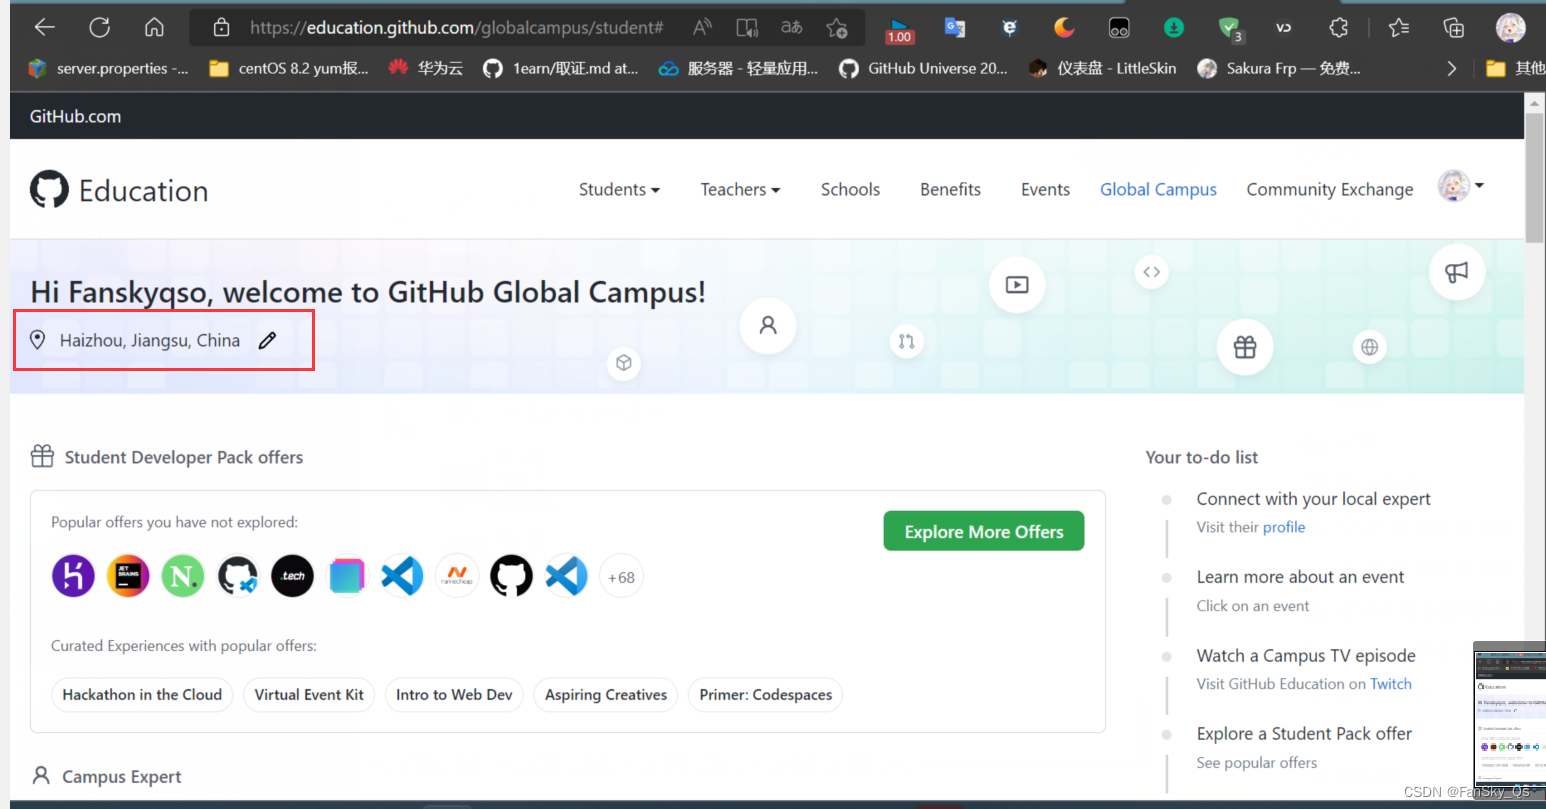The image size is (1546, 809).
Task: Expand the Students dropdown menu
Action: [619, 190]
